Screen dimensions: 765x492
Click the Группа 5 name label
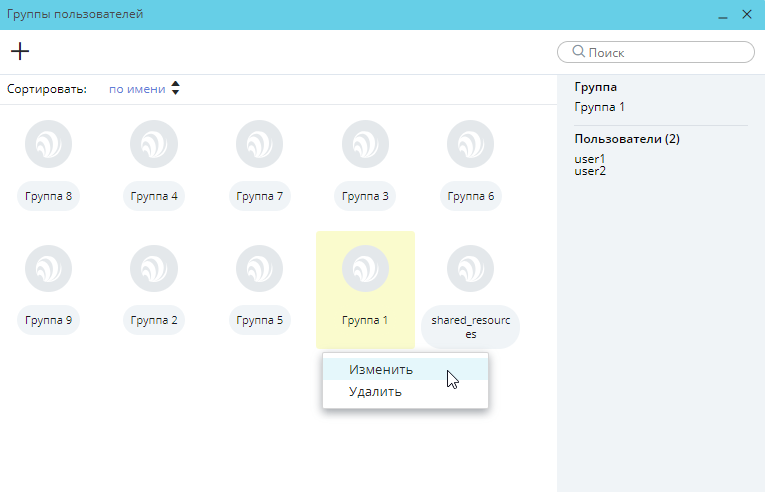260,321
